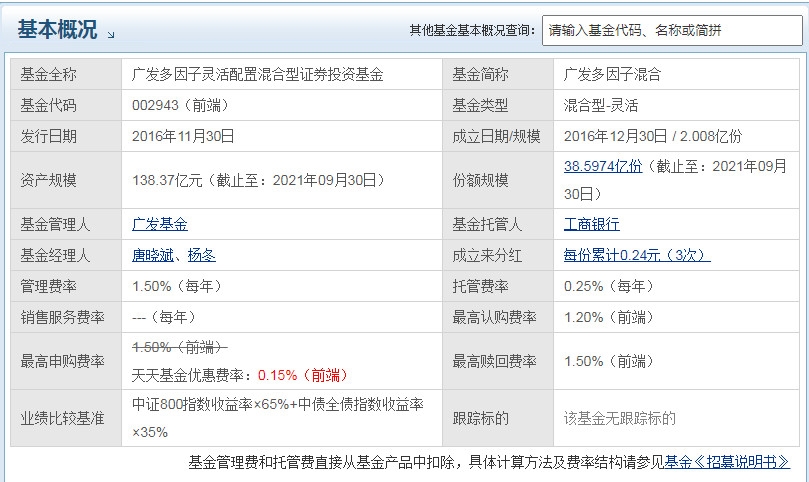
Task: Open the 广发基金 fund manager company link
Action: coord(160,224)
